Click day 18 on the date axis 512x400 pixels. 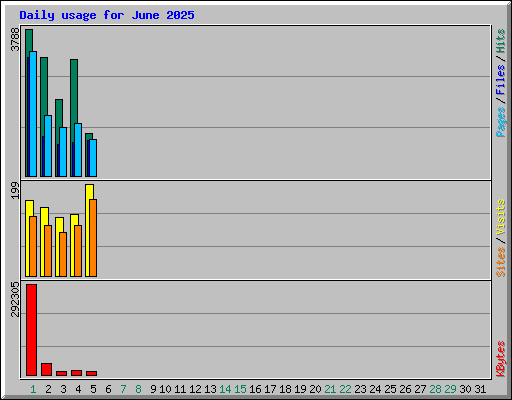[x=285, y=389]
